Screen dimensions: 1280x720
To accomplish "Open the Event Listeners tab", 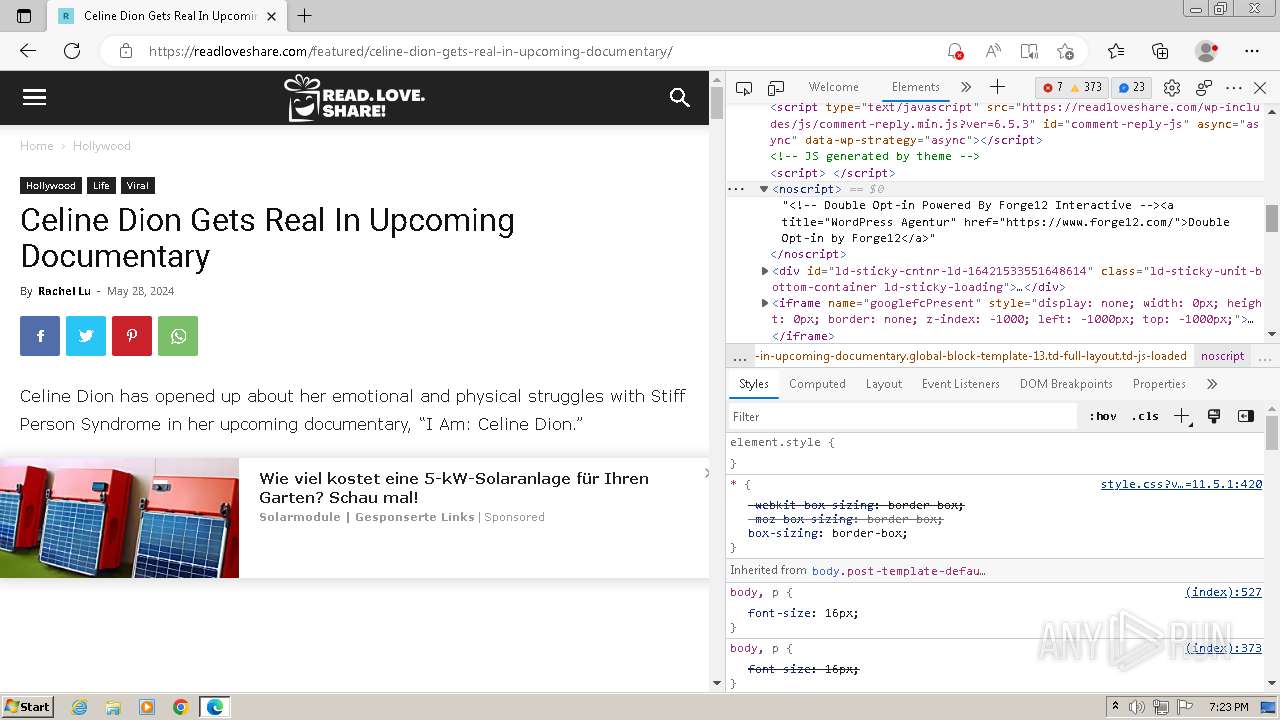I will click(960, 384).
